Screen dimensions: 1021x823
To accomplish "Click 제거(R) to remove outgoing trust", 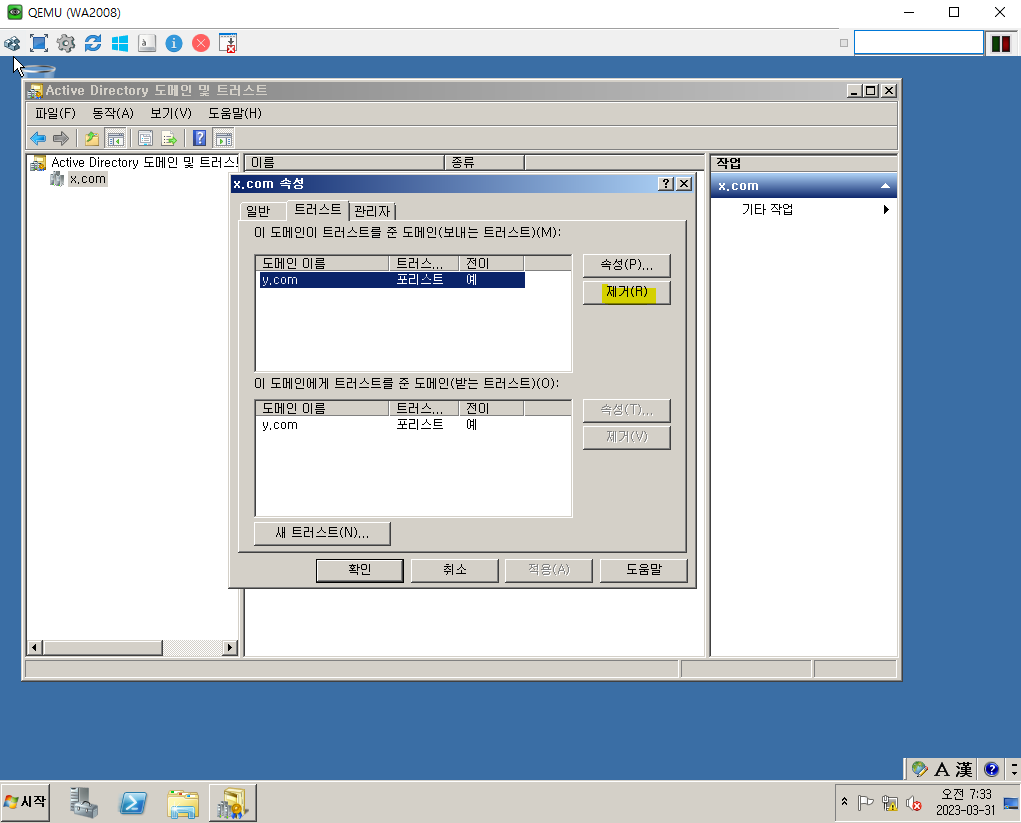I will tap(626, 292).
